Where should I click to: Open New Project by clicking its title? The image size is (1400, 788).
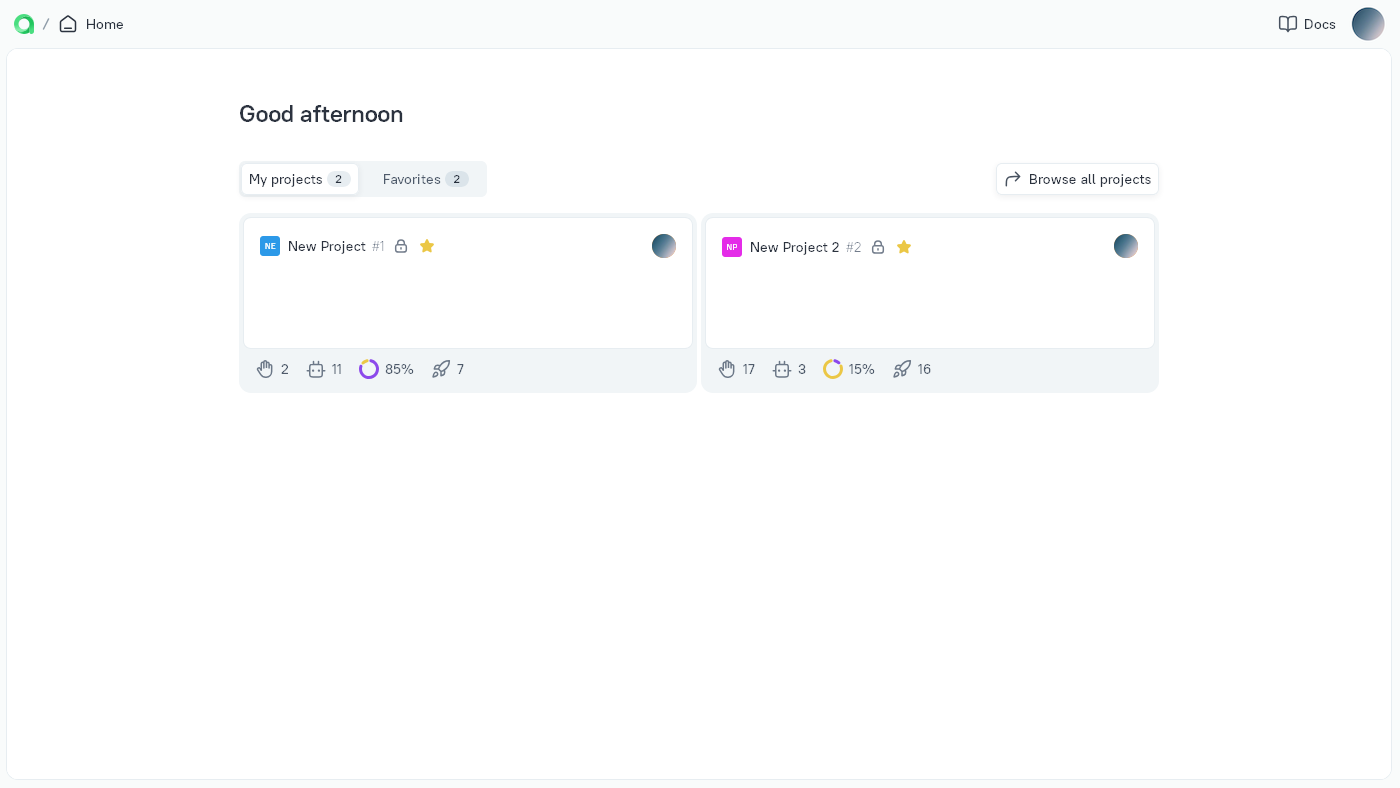click(x=327, y=246)
